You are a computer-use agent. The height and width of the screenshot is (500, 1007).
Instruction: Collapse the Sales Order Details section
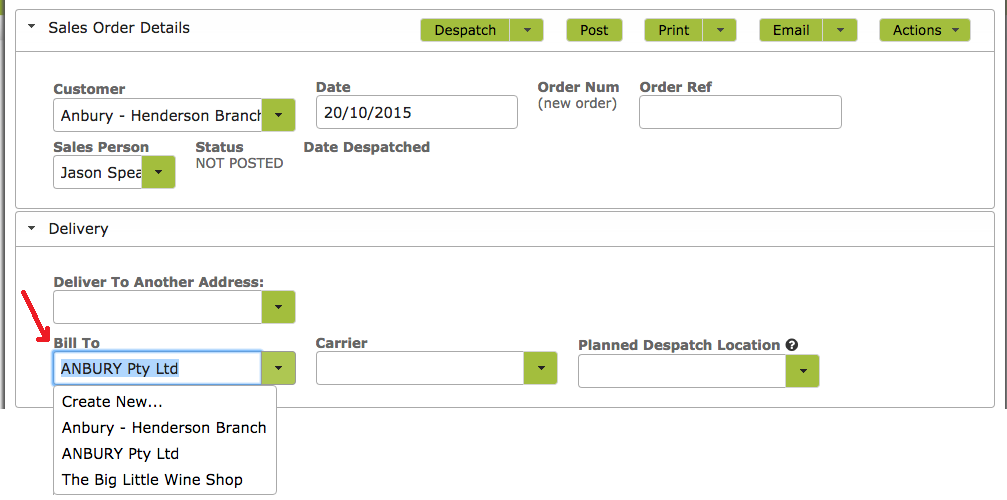click(31, 28)
